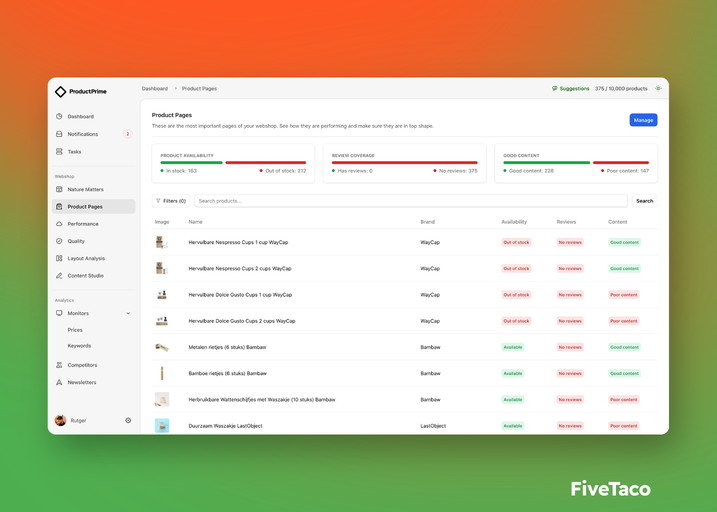Click No reviews tag for Bamboe rietjes
Image resolution: width=717 pixels, height=512 pixels.
(x=570, y=373)
